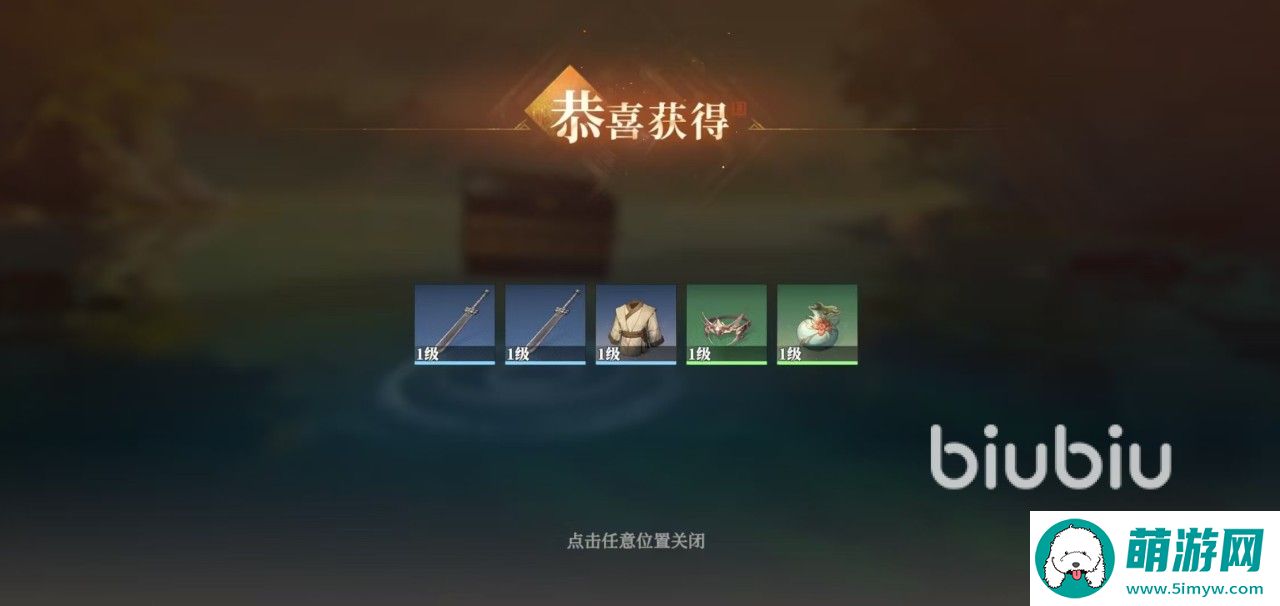This screenshot has height=606, width=1280.
Task: Open the flower pouch vase reward
Action: 817,324
